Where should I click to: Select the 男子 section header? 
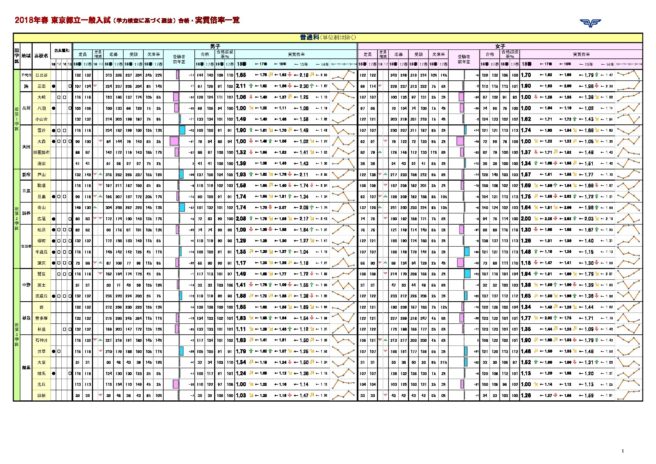click(215, 46)
